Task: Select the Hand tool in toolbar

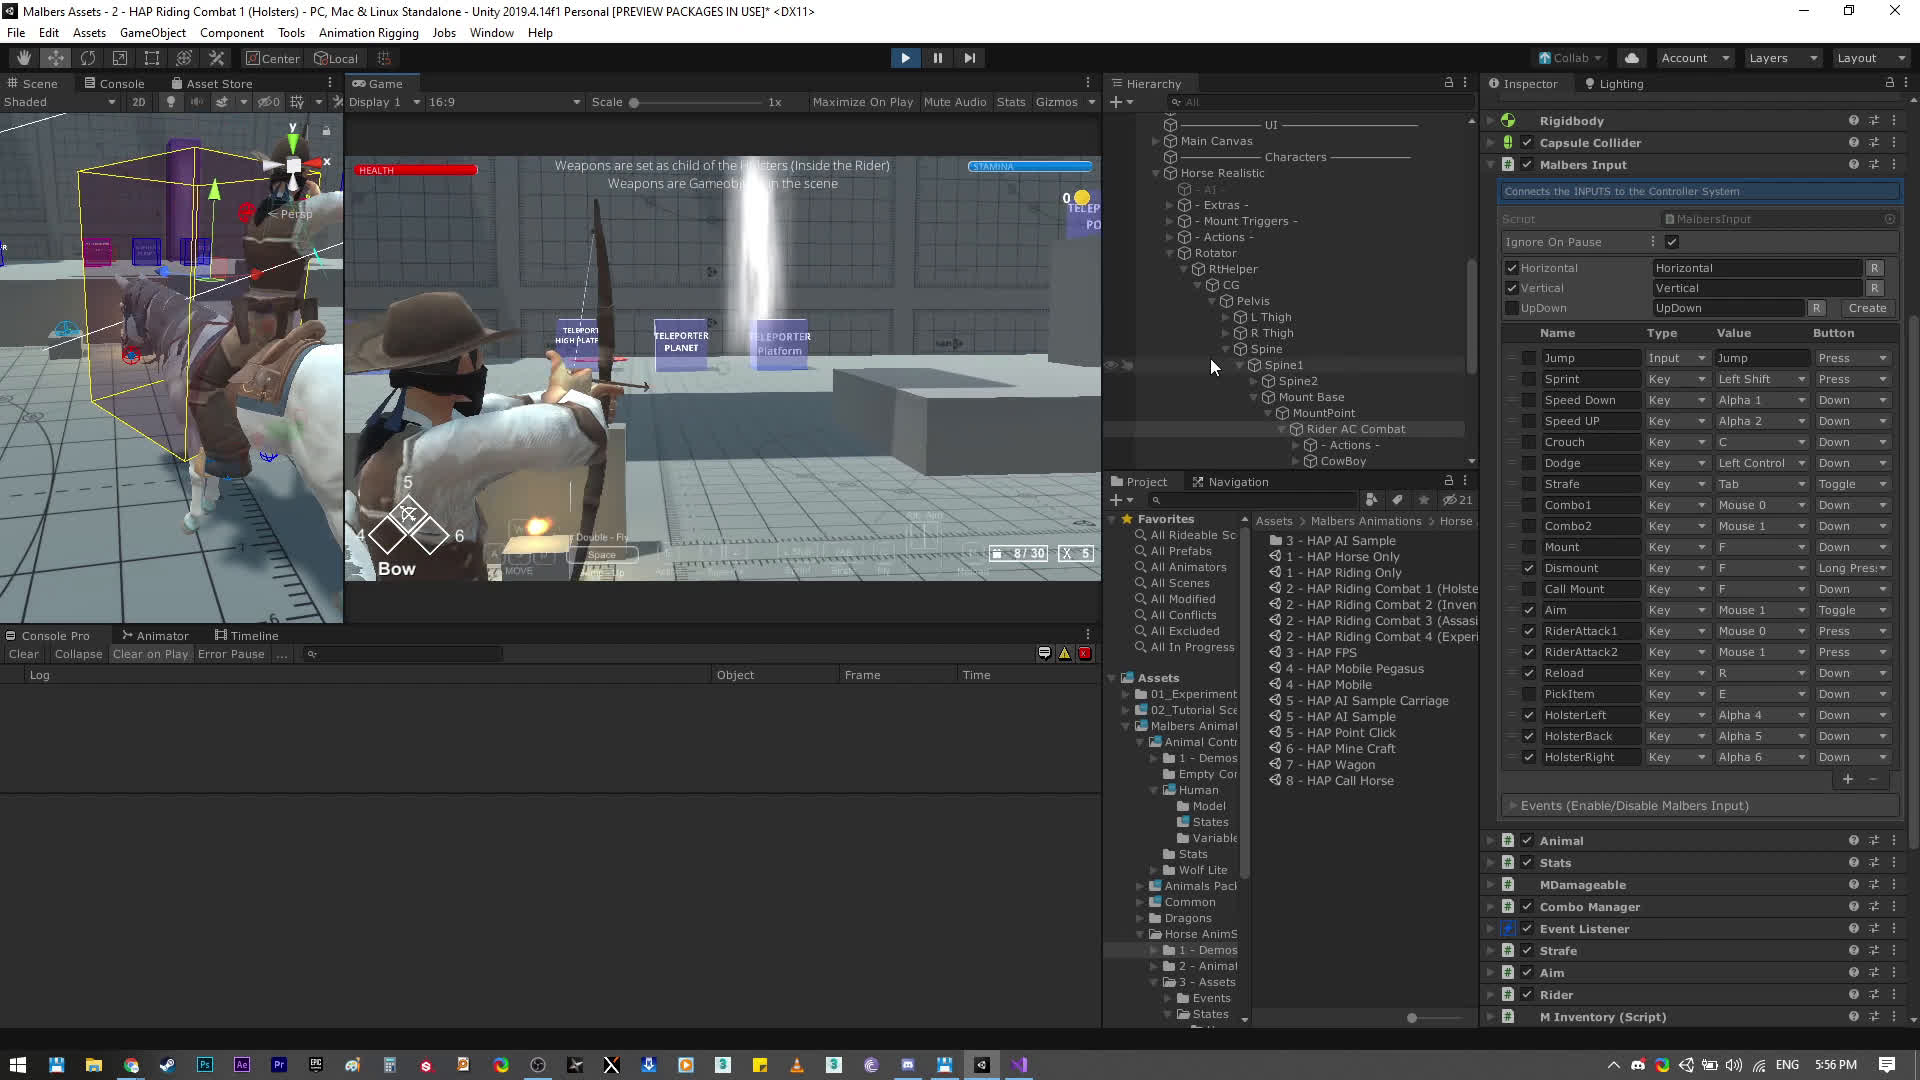Action: click(x=23, y=58)
